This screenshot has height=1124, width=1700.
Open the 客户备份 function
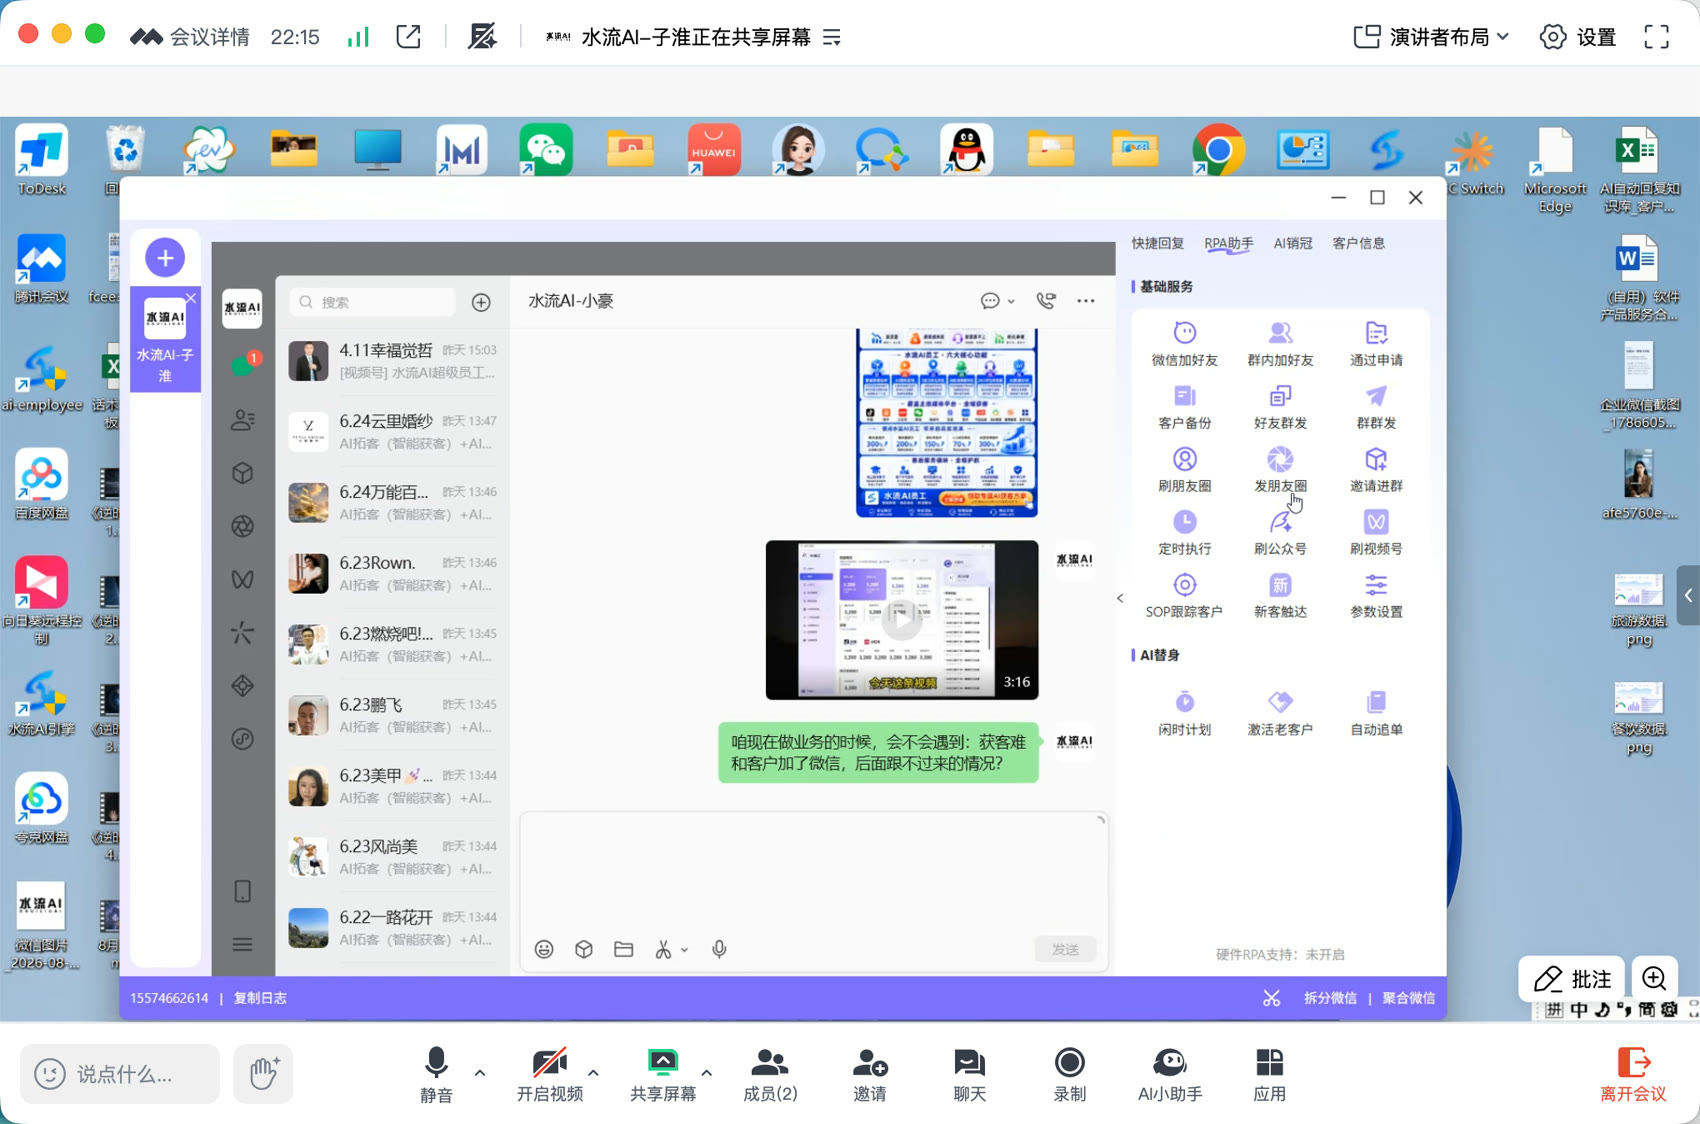pos(1184,406)
